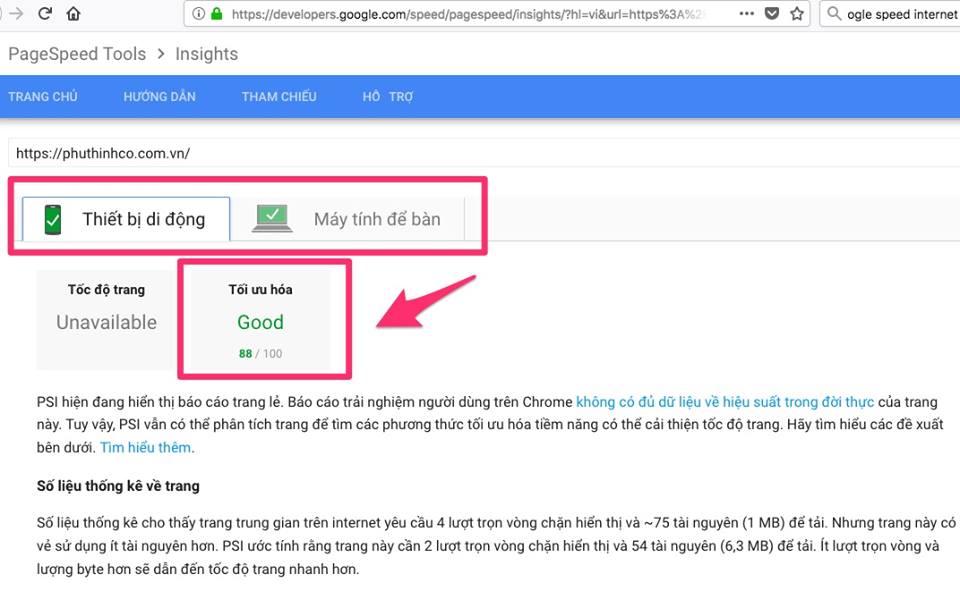Viewport: 960px width, 591px height.
Task: Save page to Pocket icon
Action: [x=772, y=13]
